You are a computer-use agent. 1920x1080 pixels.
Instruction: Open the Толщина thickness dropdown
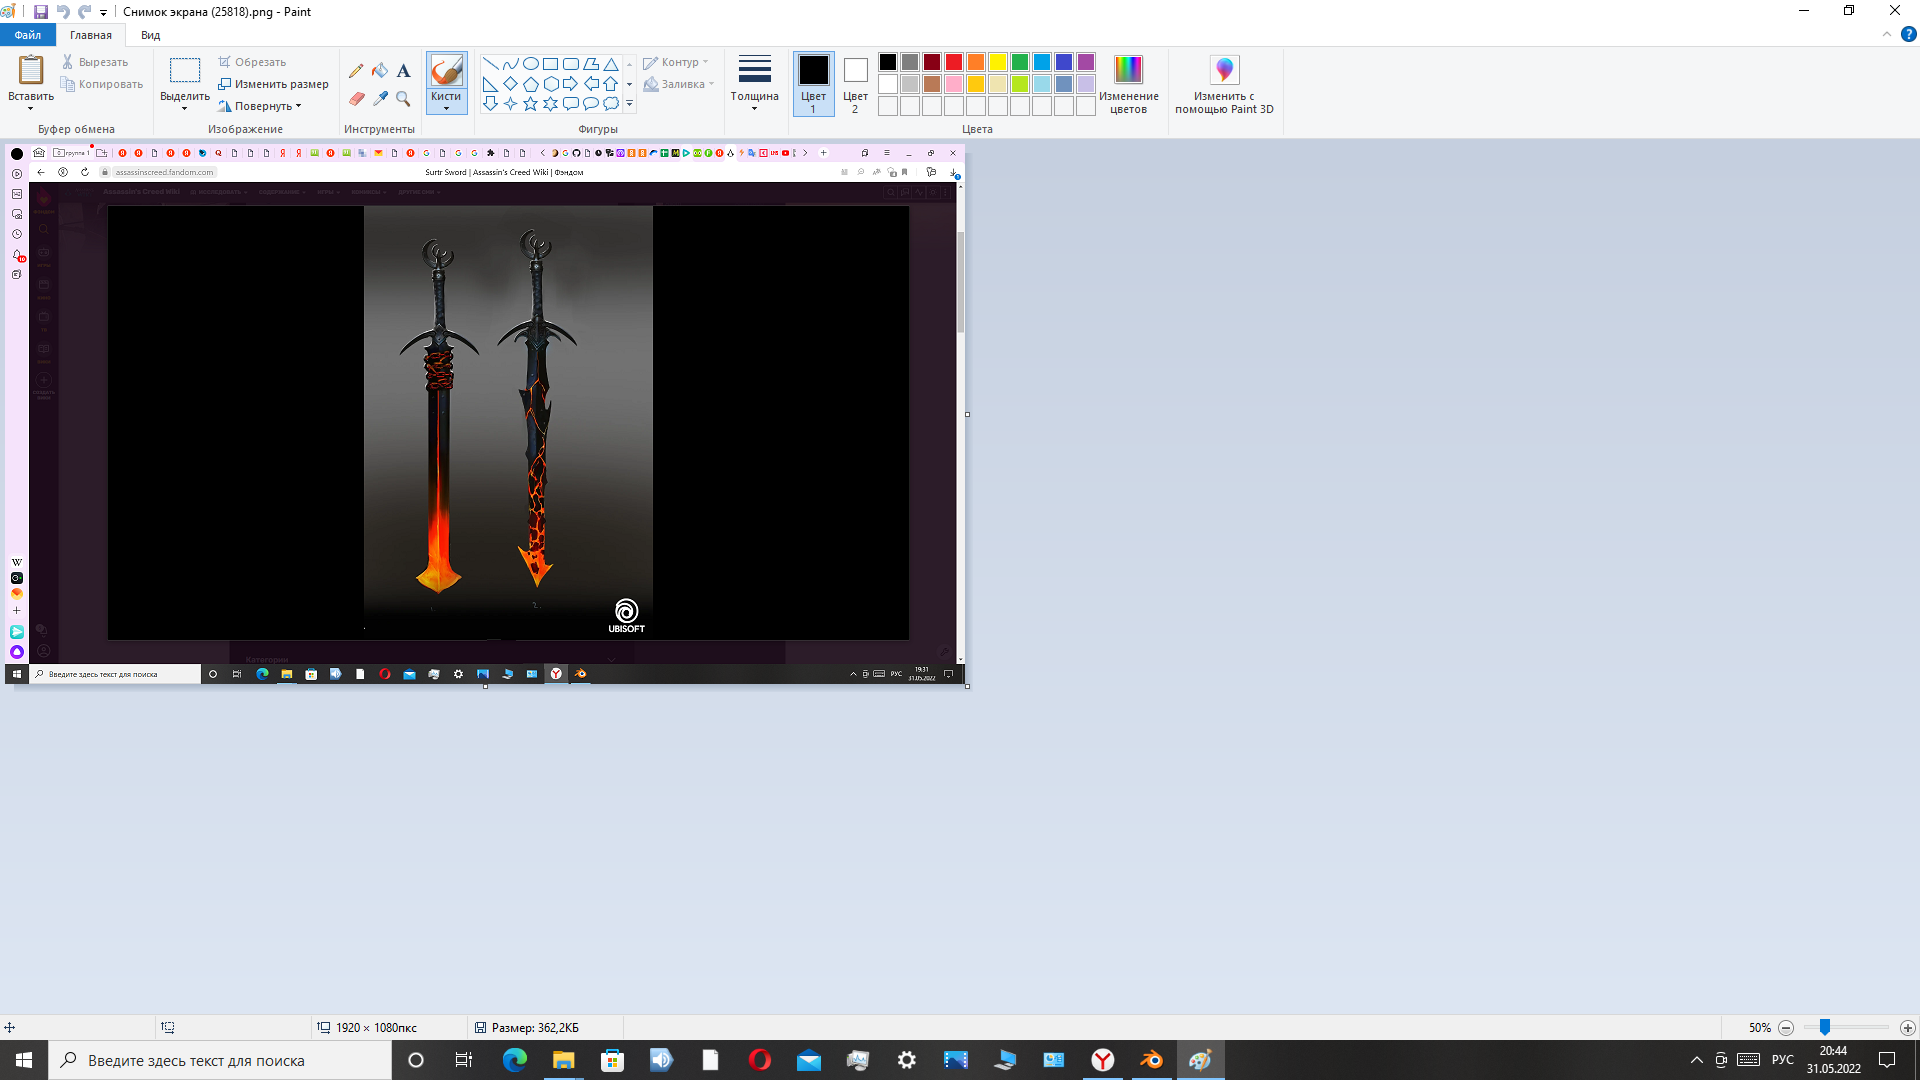(x=754, y=82)
